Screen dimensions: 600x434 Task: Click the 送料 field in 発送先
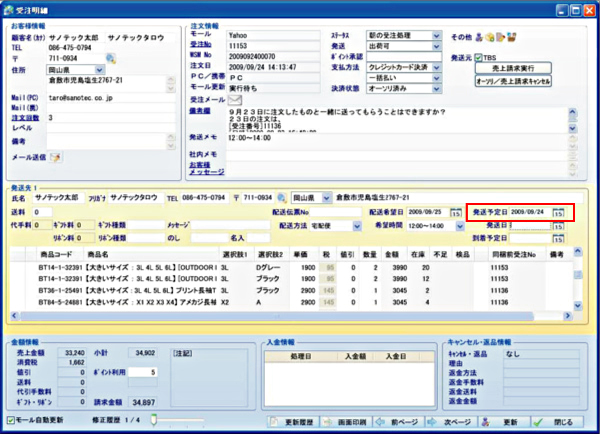tap(42, 212)
